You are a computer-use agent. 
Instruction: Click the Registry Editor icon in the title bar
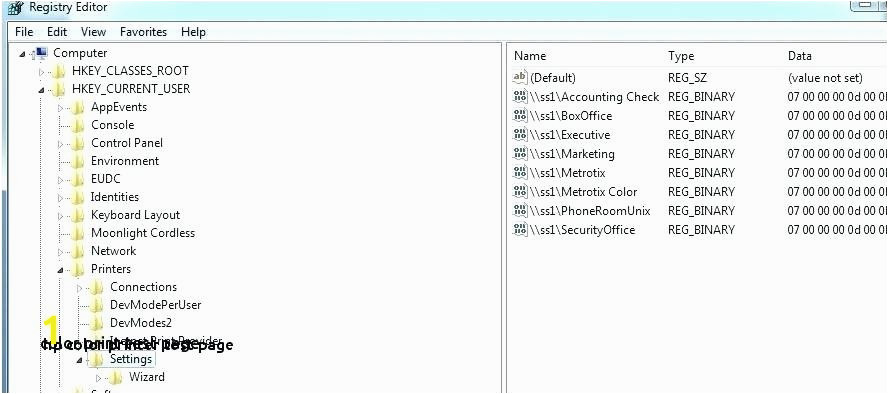point(15,8)
